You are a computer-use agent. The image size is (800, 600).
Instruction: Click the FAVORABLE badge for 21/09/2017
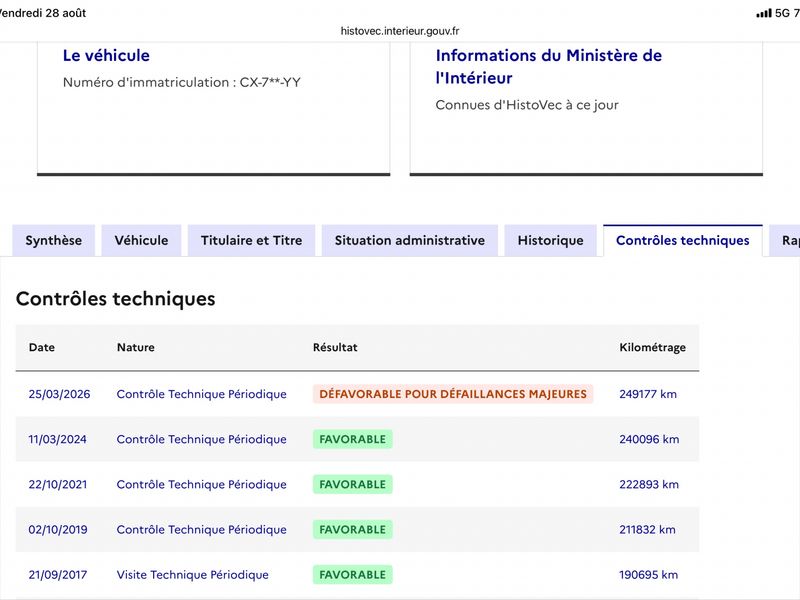click(x=353, y=574)
